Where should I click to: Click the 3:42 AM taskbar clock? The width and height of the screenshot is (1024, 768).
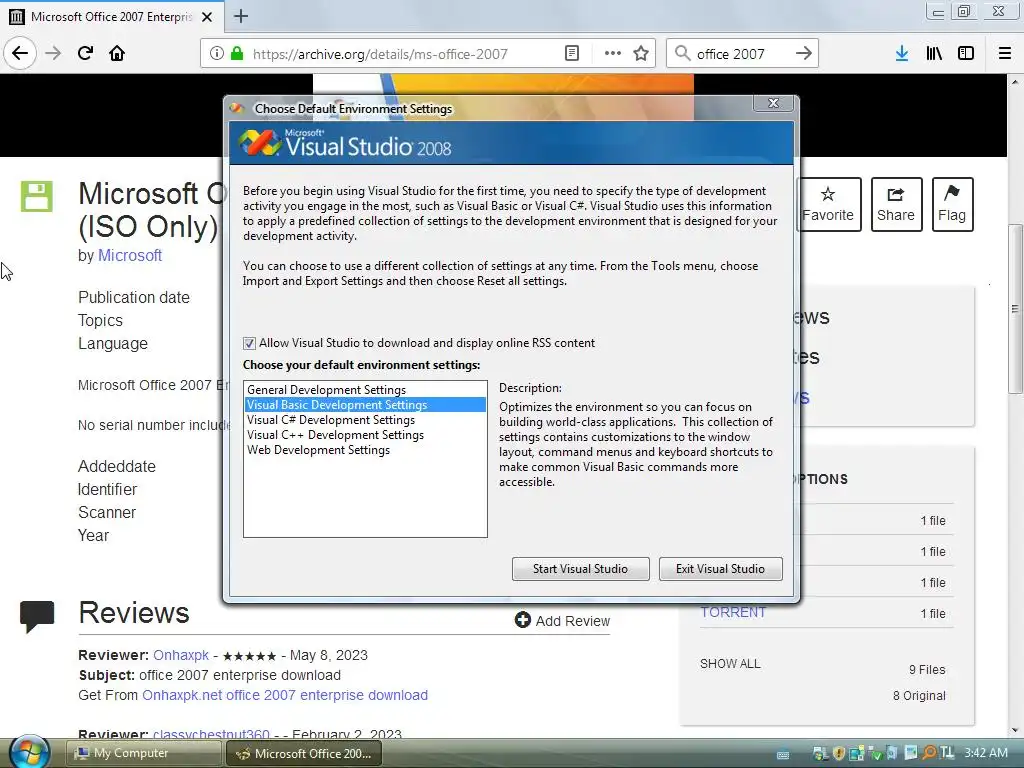point(985,753)
